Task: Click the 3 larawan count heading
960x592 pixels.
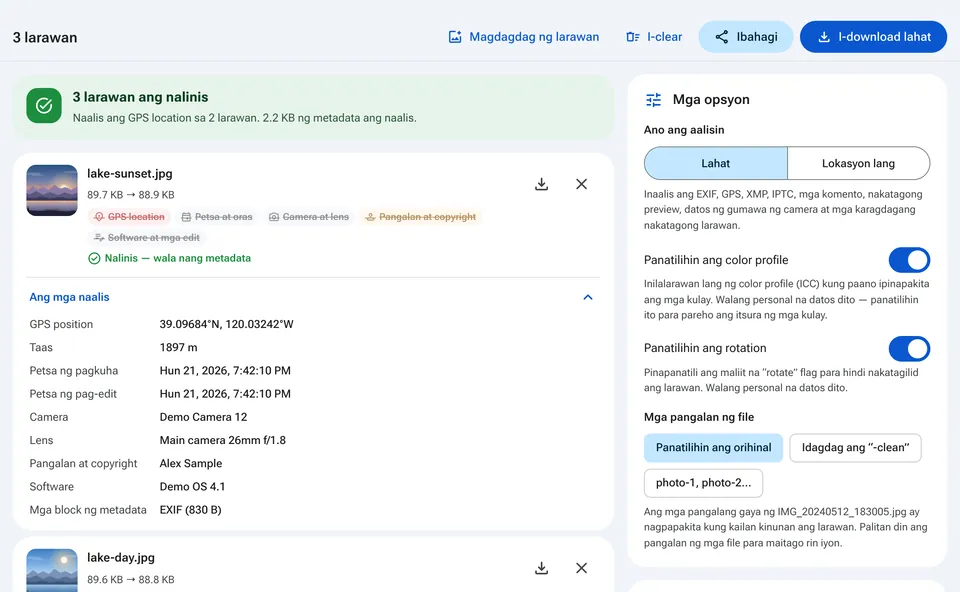Action: (45, 37)
